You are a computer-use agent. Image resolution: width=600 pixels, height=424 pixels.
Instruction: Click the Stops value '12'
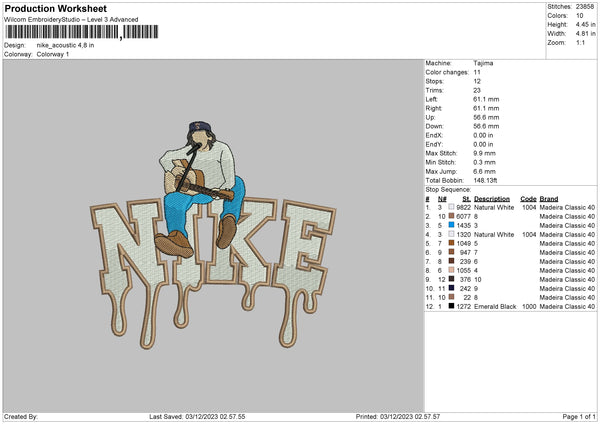(477, 81)
